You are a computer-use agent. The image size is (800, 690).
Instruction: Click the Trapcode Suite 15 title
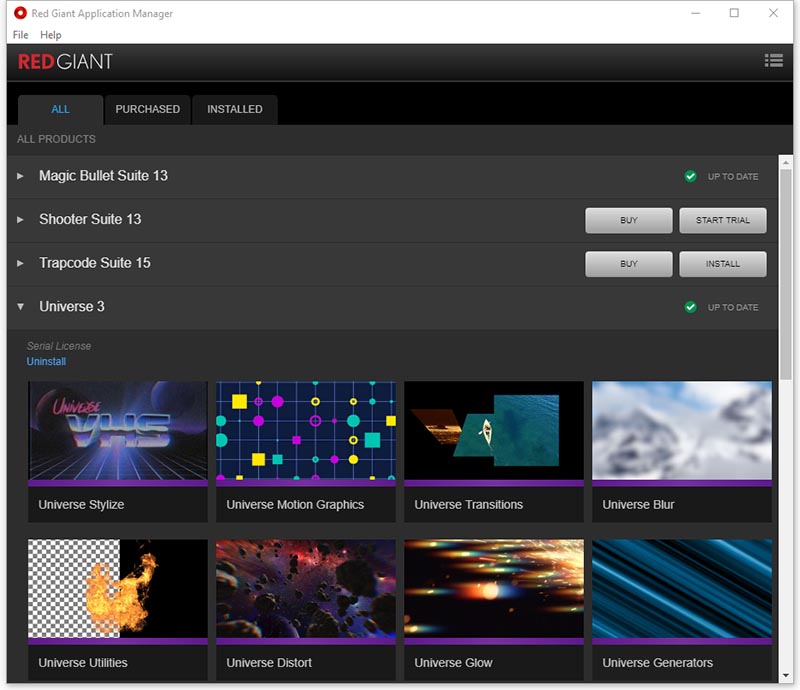pyautogui.click(x=95, y=263)
